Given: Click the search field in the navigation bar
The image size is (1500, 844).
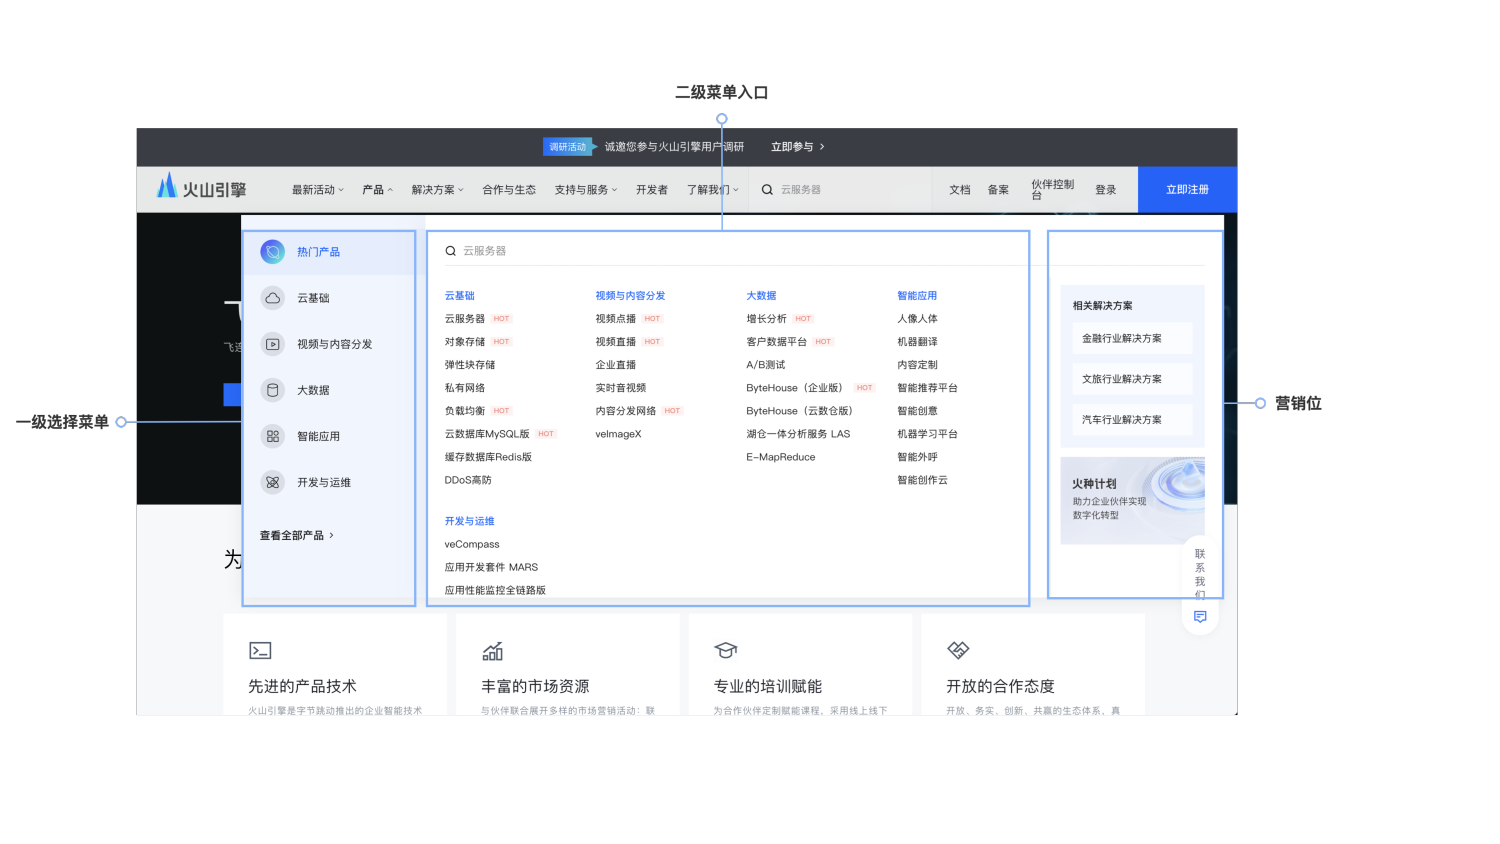Looking at the screenshot, I should 840,190.
